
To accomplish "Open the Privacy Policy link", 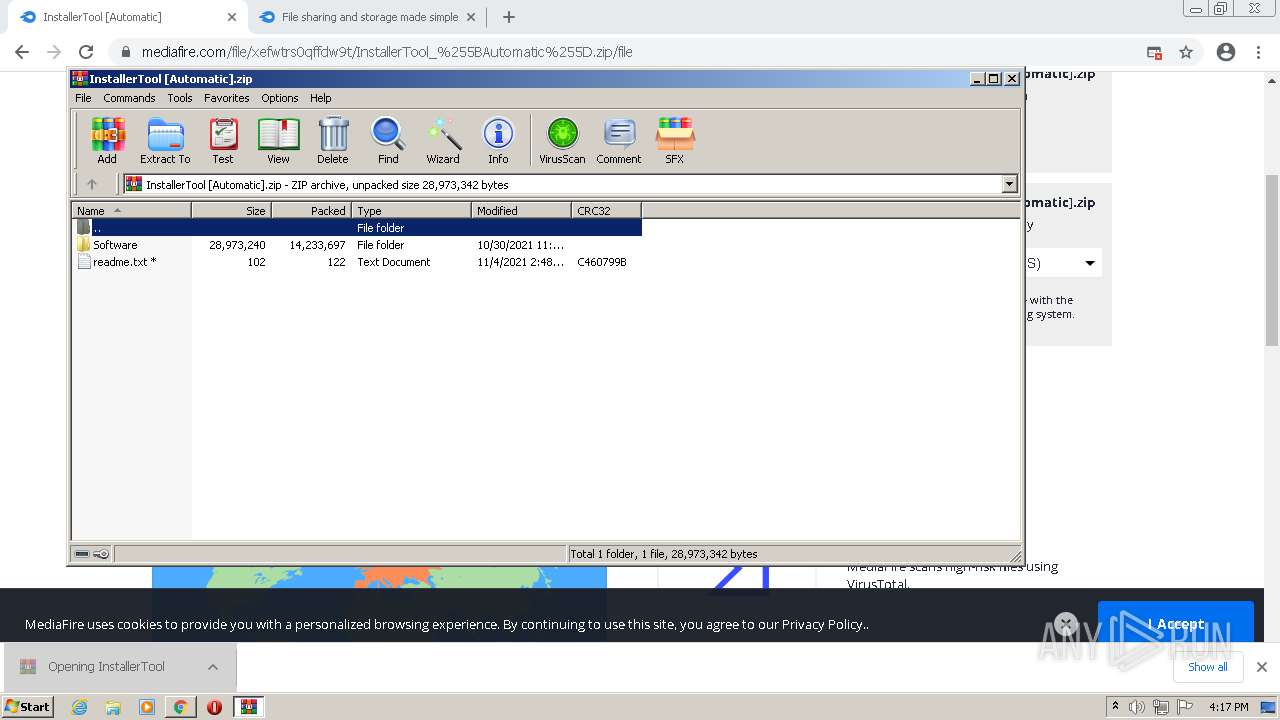I will [x=823, y=624].
